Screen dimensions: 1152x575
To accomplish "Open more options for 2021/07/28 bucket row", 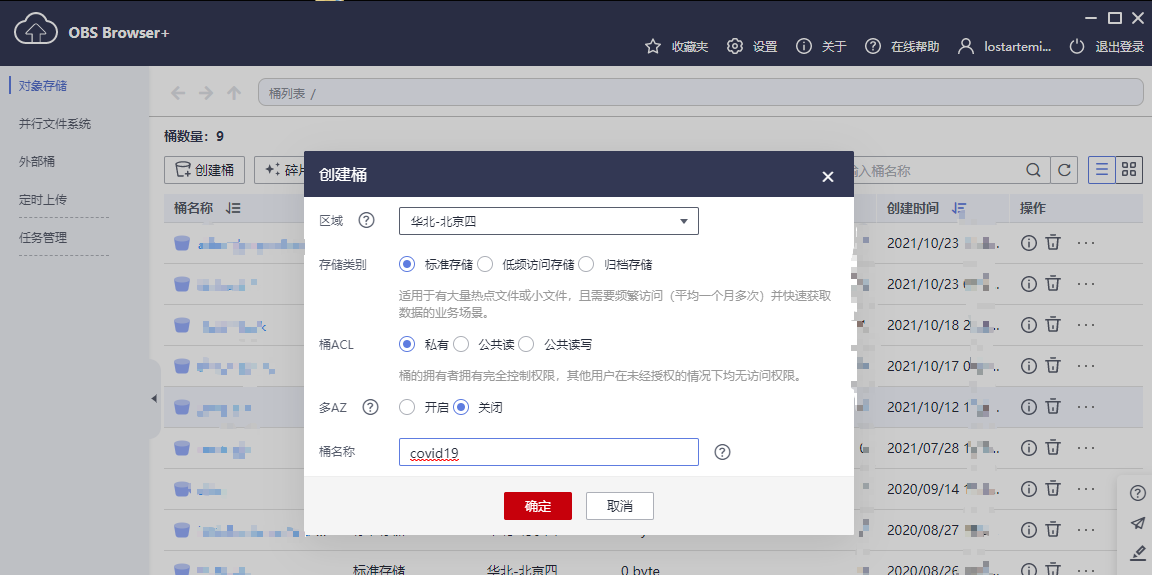I will click(x=1086, y=446).
